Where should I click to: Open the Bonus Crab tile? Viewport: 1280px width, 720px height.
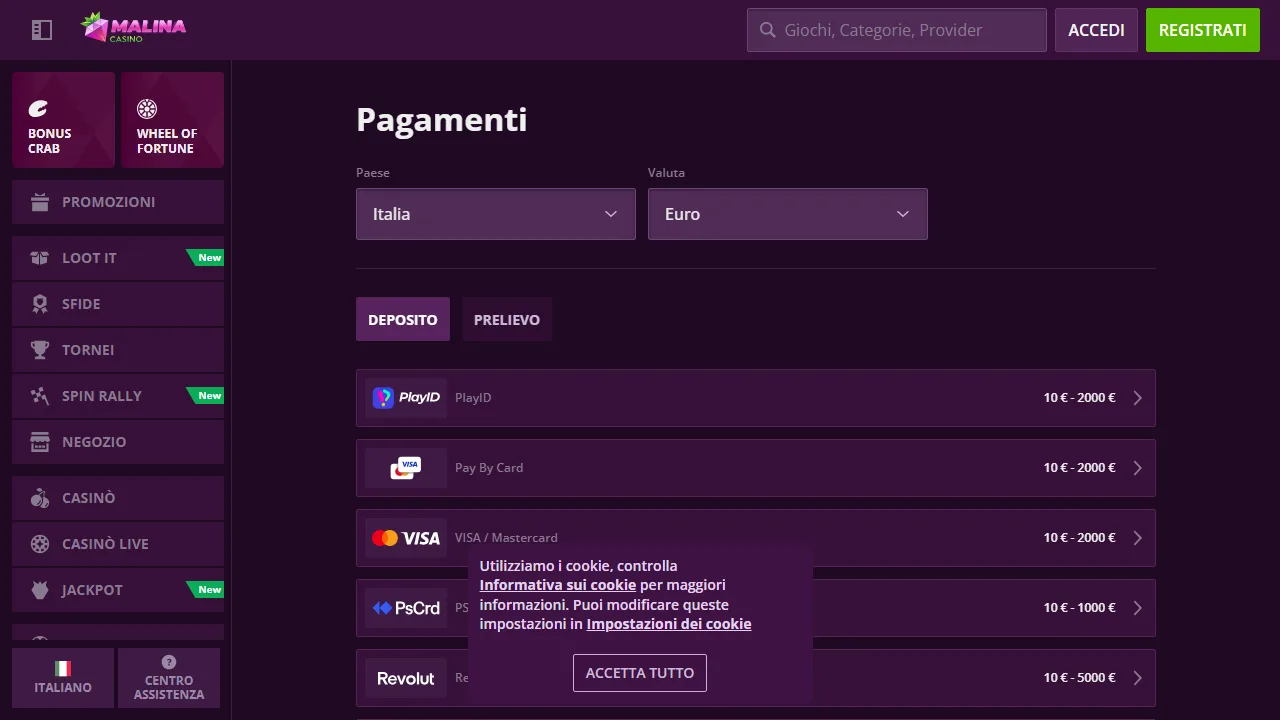click(63, 120)
